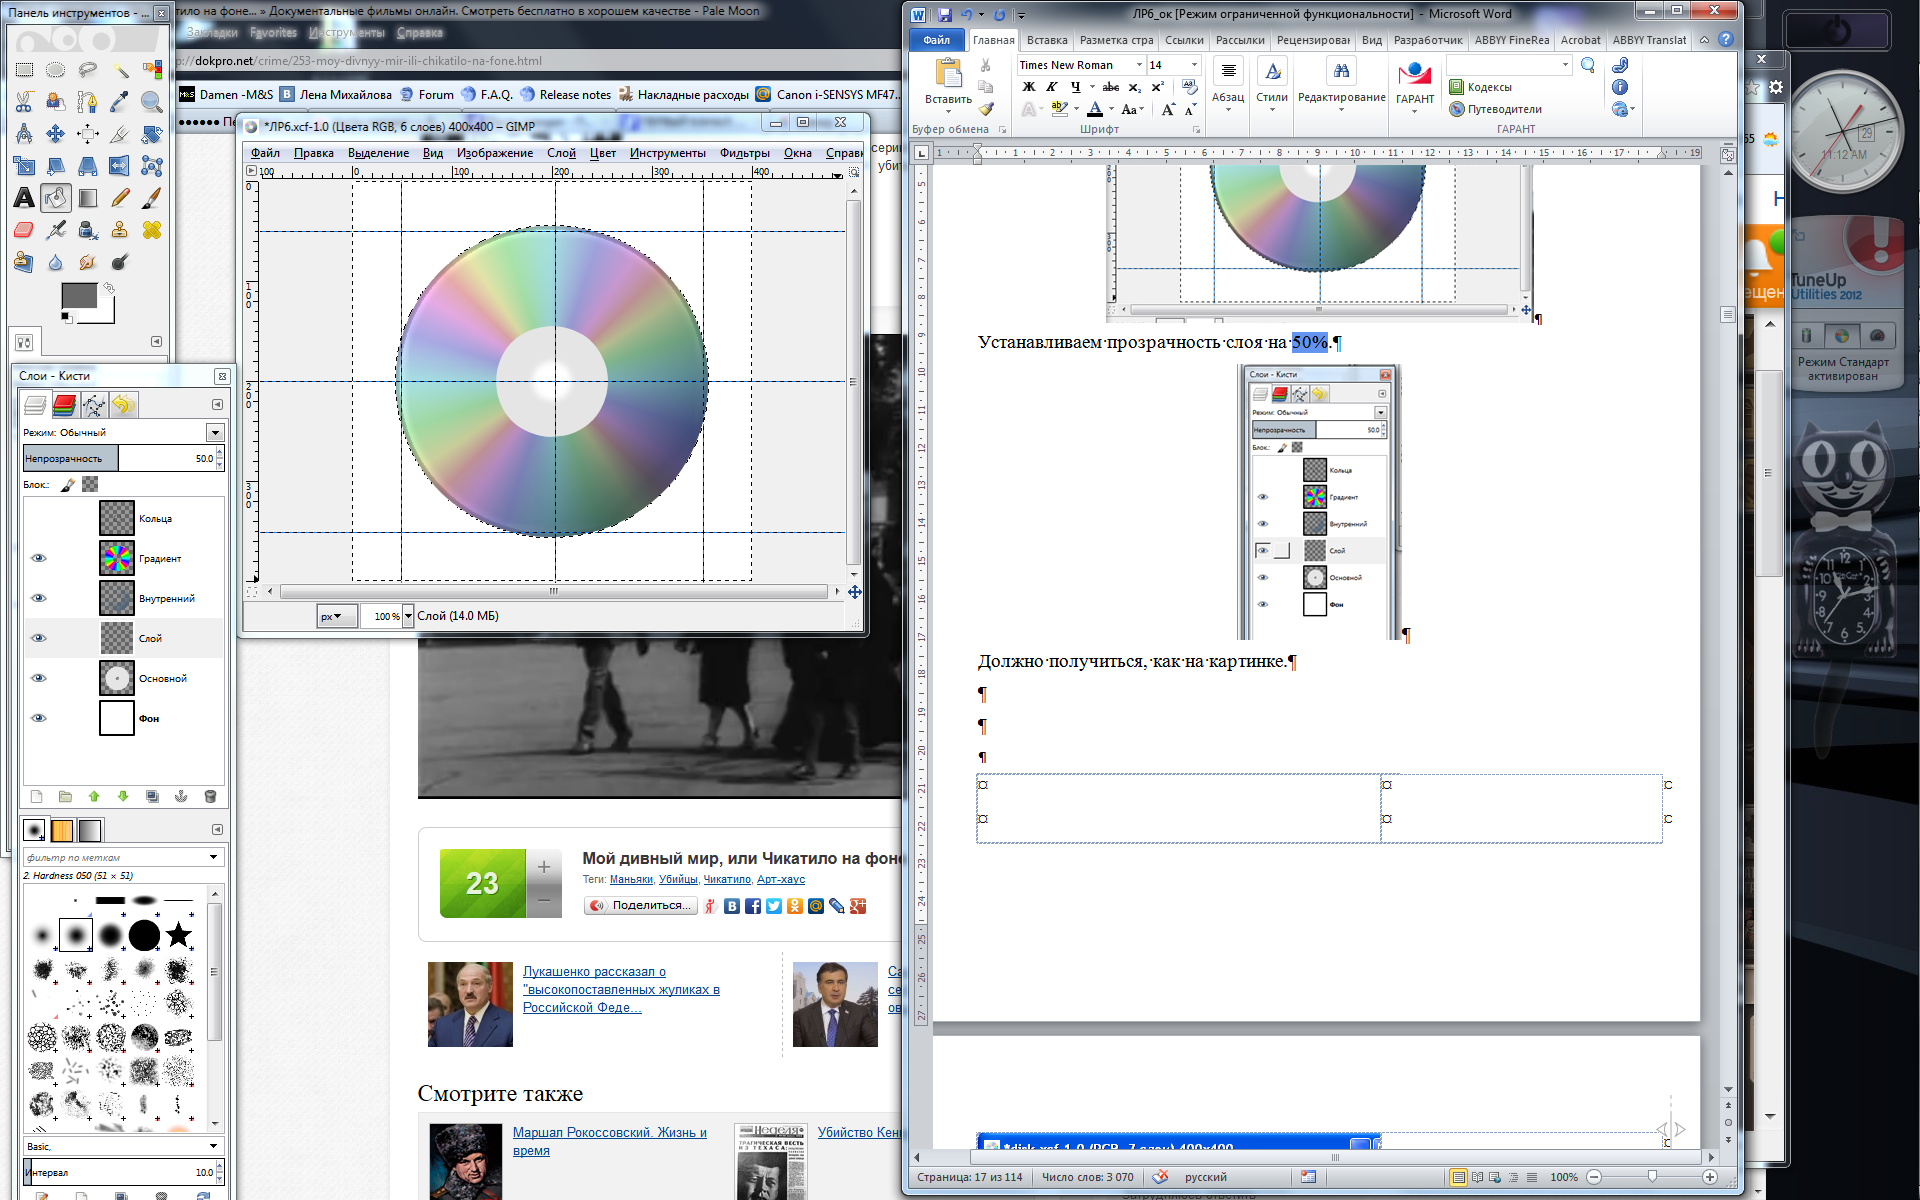The height and width of the screenshot is (1200, 1920).
Task: Toggle visibility eye of Слой layer
Action: 39,638
